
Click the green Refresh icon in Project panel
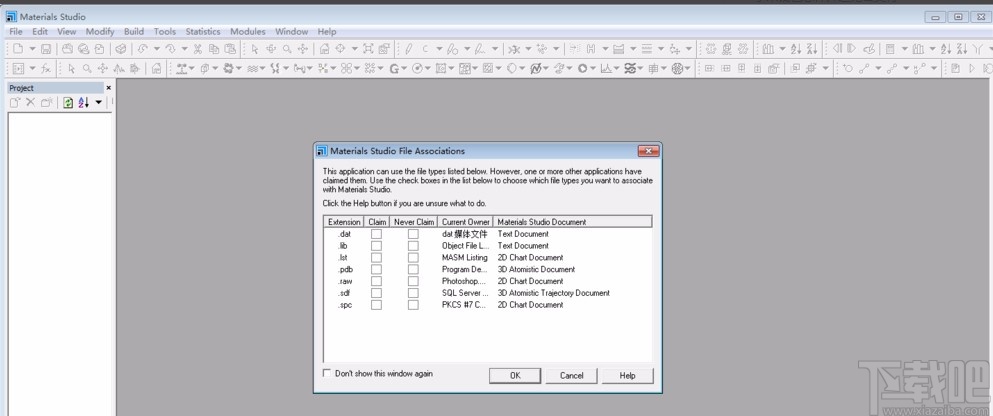pos(68,103)
